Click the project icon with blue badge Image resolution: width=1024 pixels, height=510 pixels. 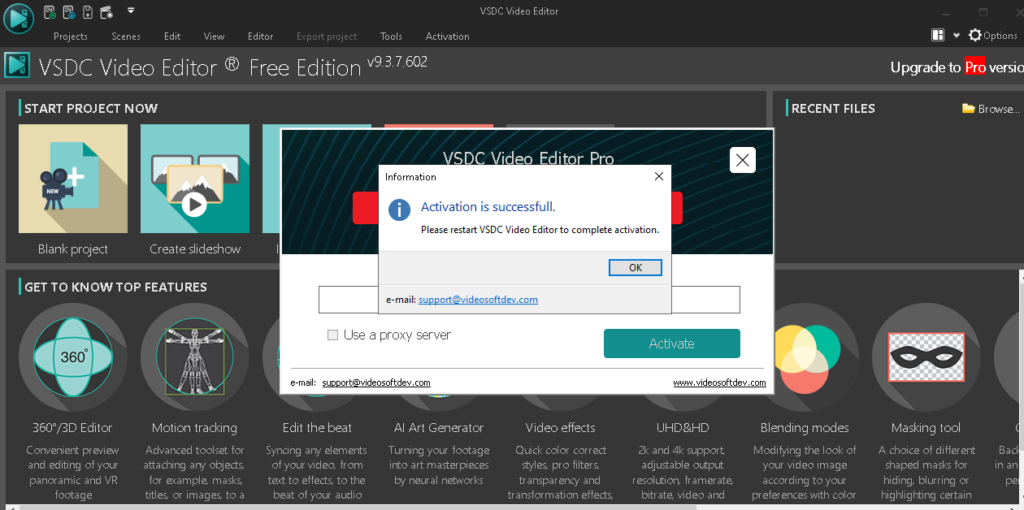tap(69, 11)
